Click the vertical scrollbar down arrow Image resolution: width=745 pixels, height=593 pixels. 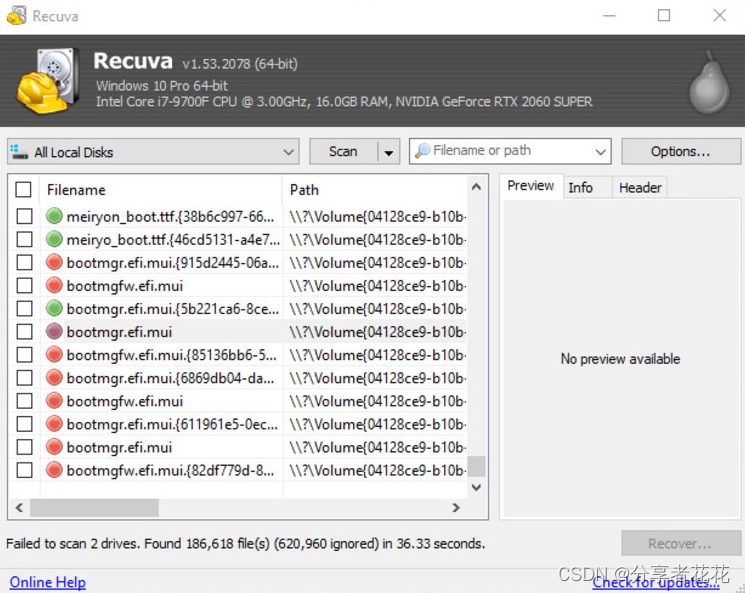(x=476, y=487)
